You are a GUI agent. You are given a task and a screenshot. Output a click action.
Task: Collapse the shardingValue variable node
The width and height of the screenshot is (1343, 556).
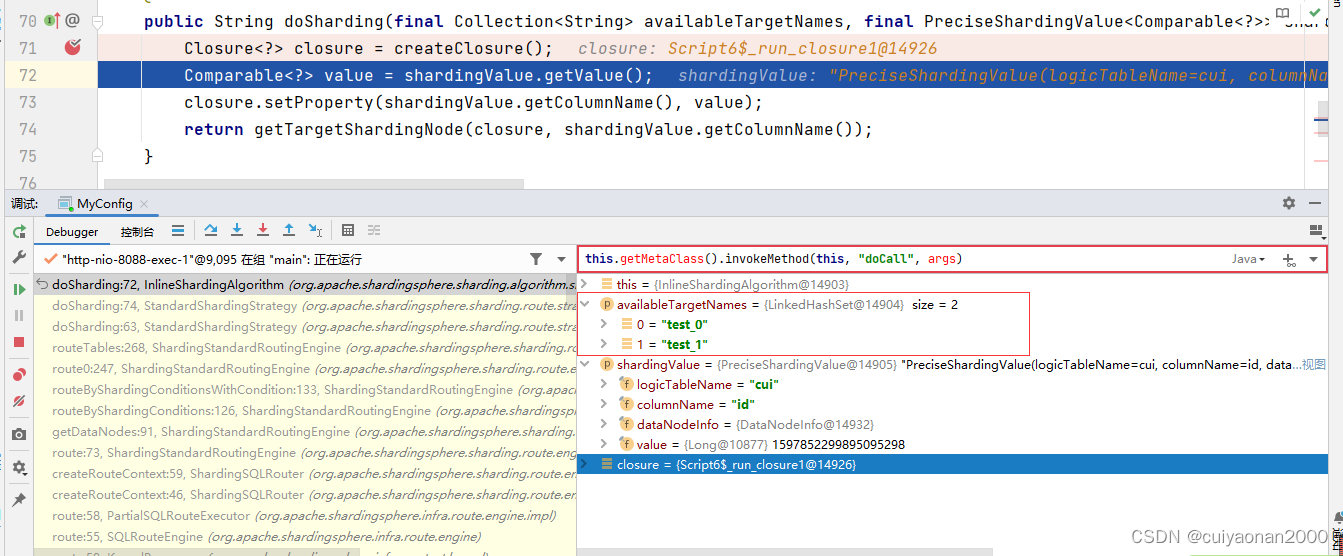tap(585, 365)
